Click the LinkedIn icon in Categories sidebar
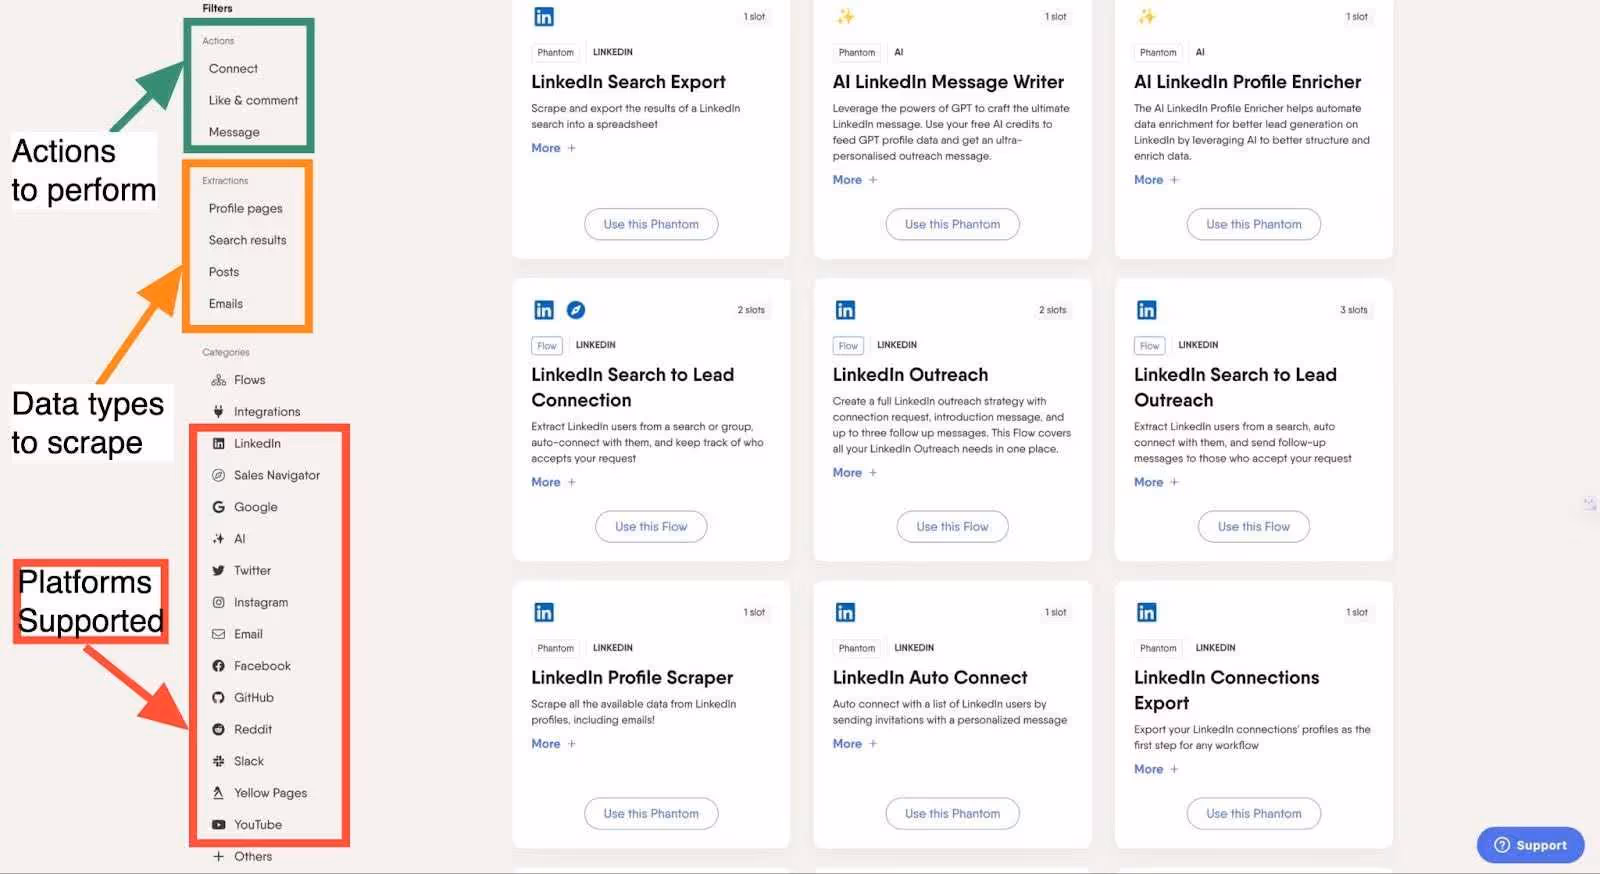Image resolution: width=1600 pixels, height=874 pixels. [218, 444]
